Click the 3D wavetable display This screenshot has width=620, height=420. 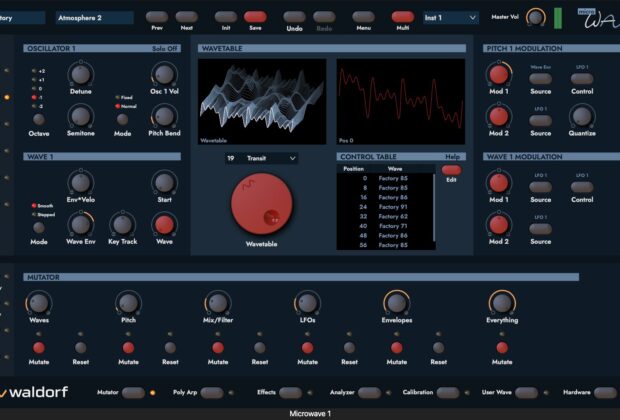click(262, 102)
